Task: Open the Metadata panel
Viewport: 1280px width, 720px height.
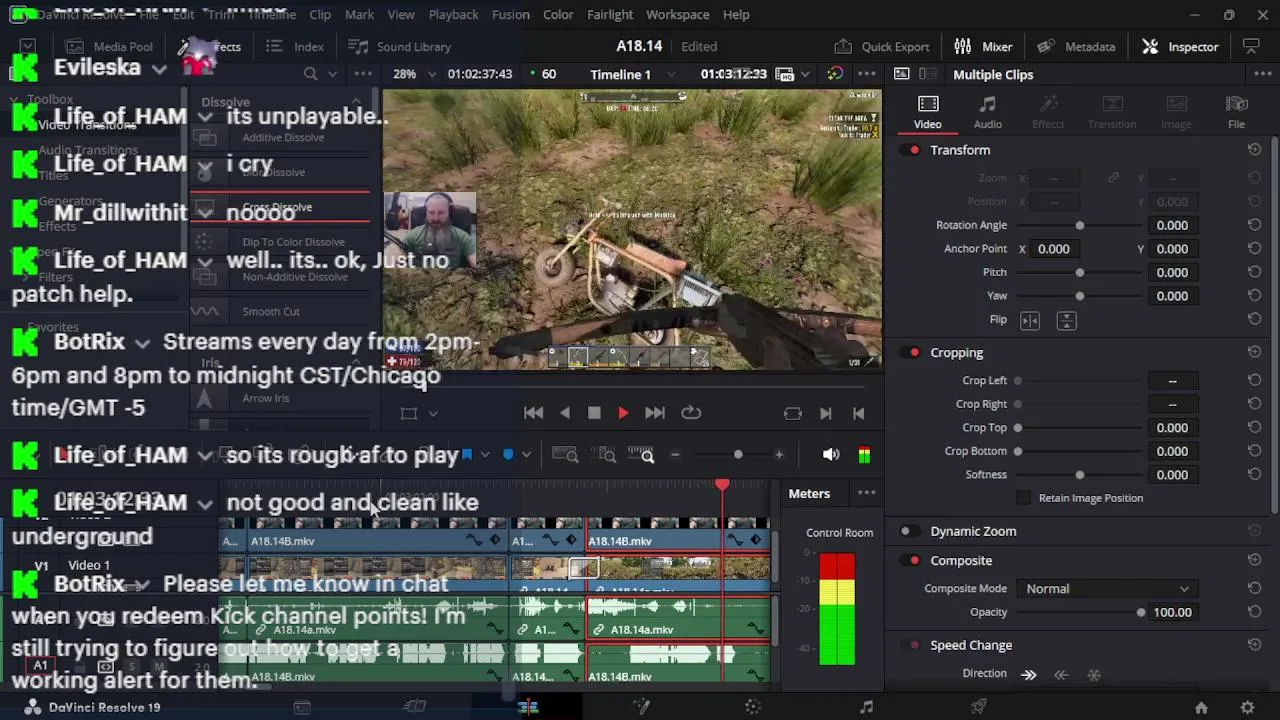Action: point(1076,46)
